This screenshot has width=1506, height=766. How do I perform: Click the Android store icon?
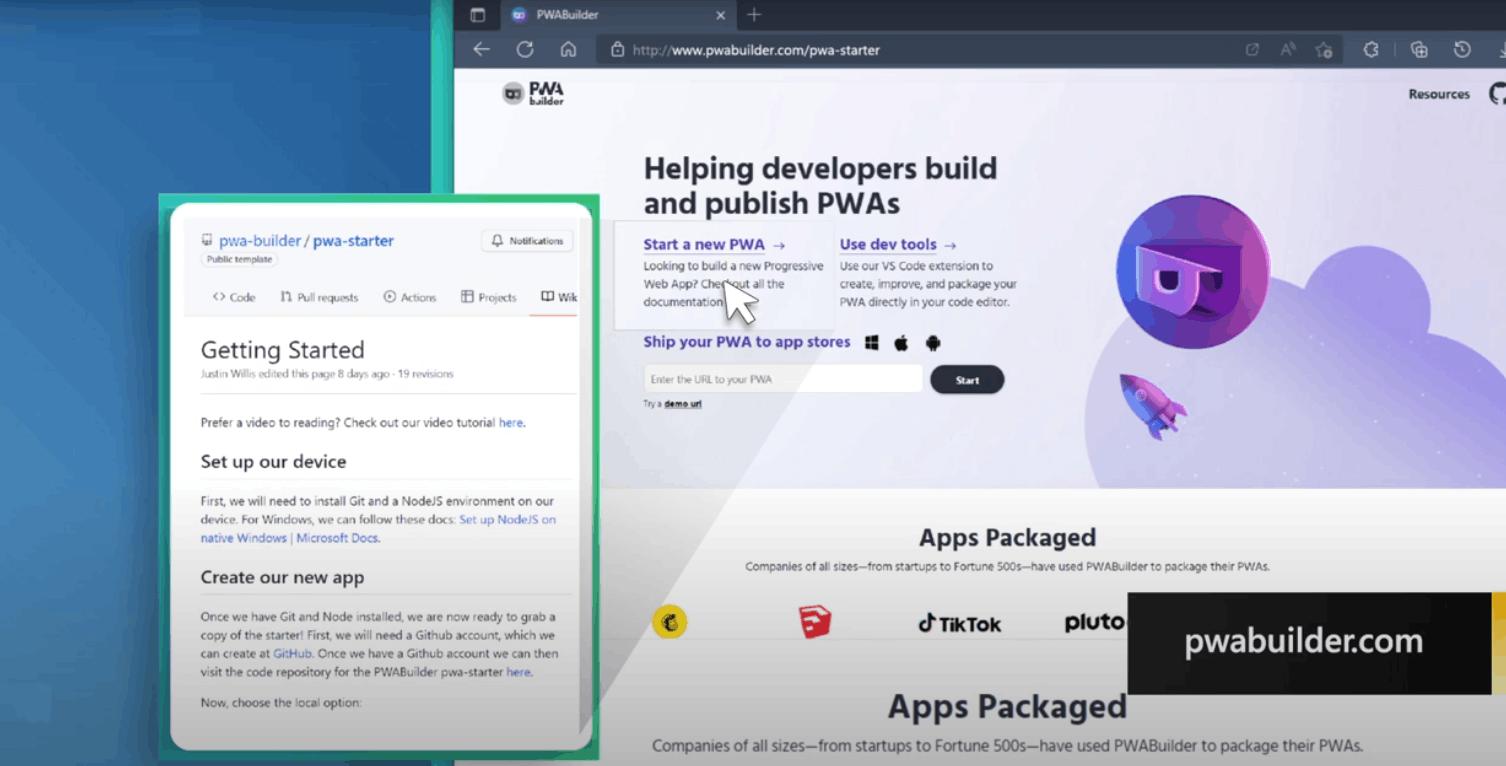pyautogui.click(x=933, y=343)
